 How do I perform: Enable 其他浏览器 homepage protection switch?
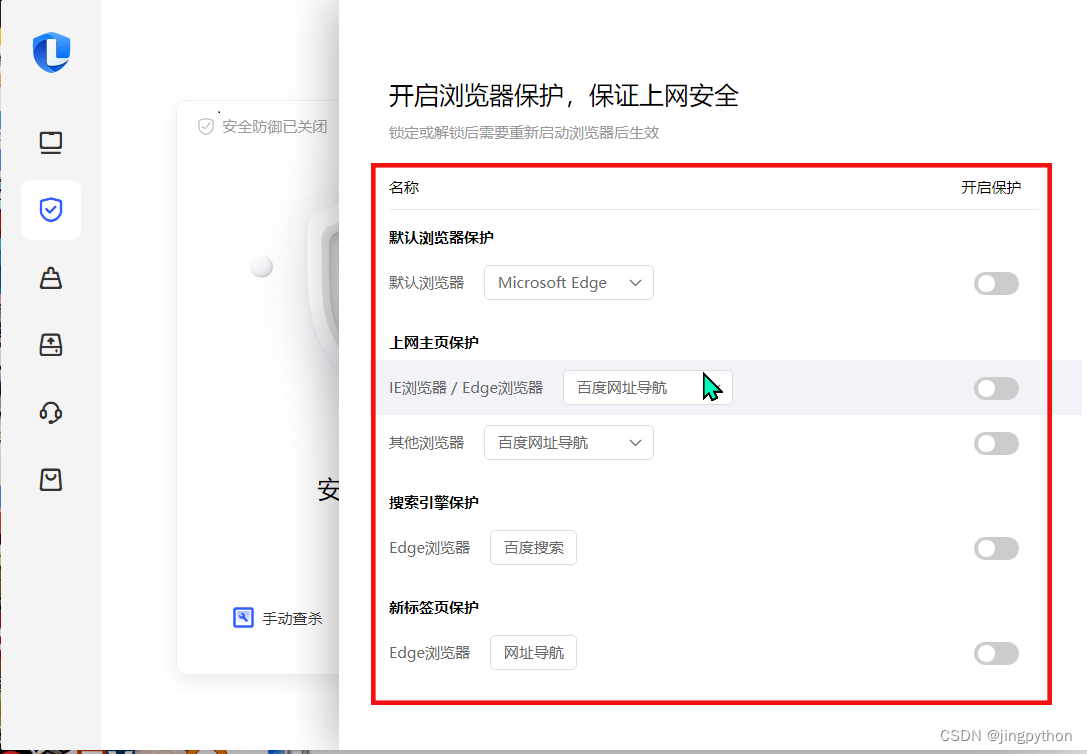point(995,444)
